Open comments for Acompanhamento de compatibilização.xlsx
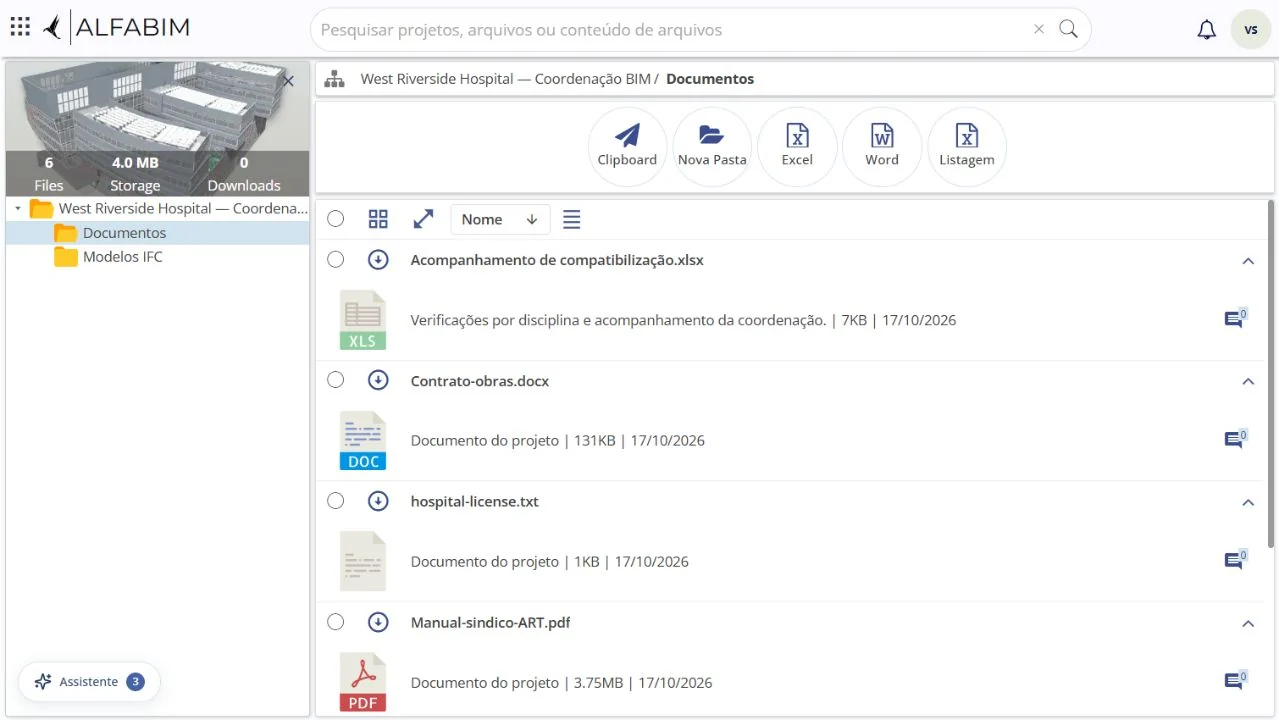Viewport: 1279px width, 720px height. 1235,319
